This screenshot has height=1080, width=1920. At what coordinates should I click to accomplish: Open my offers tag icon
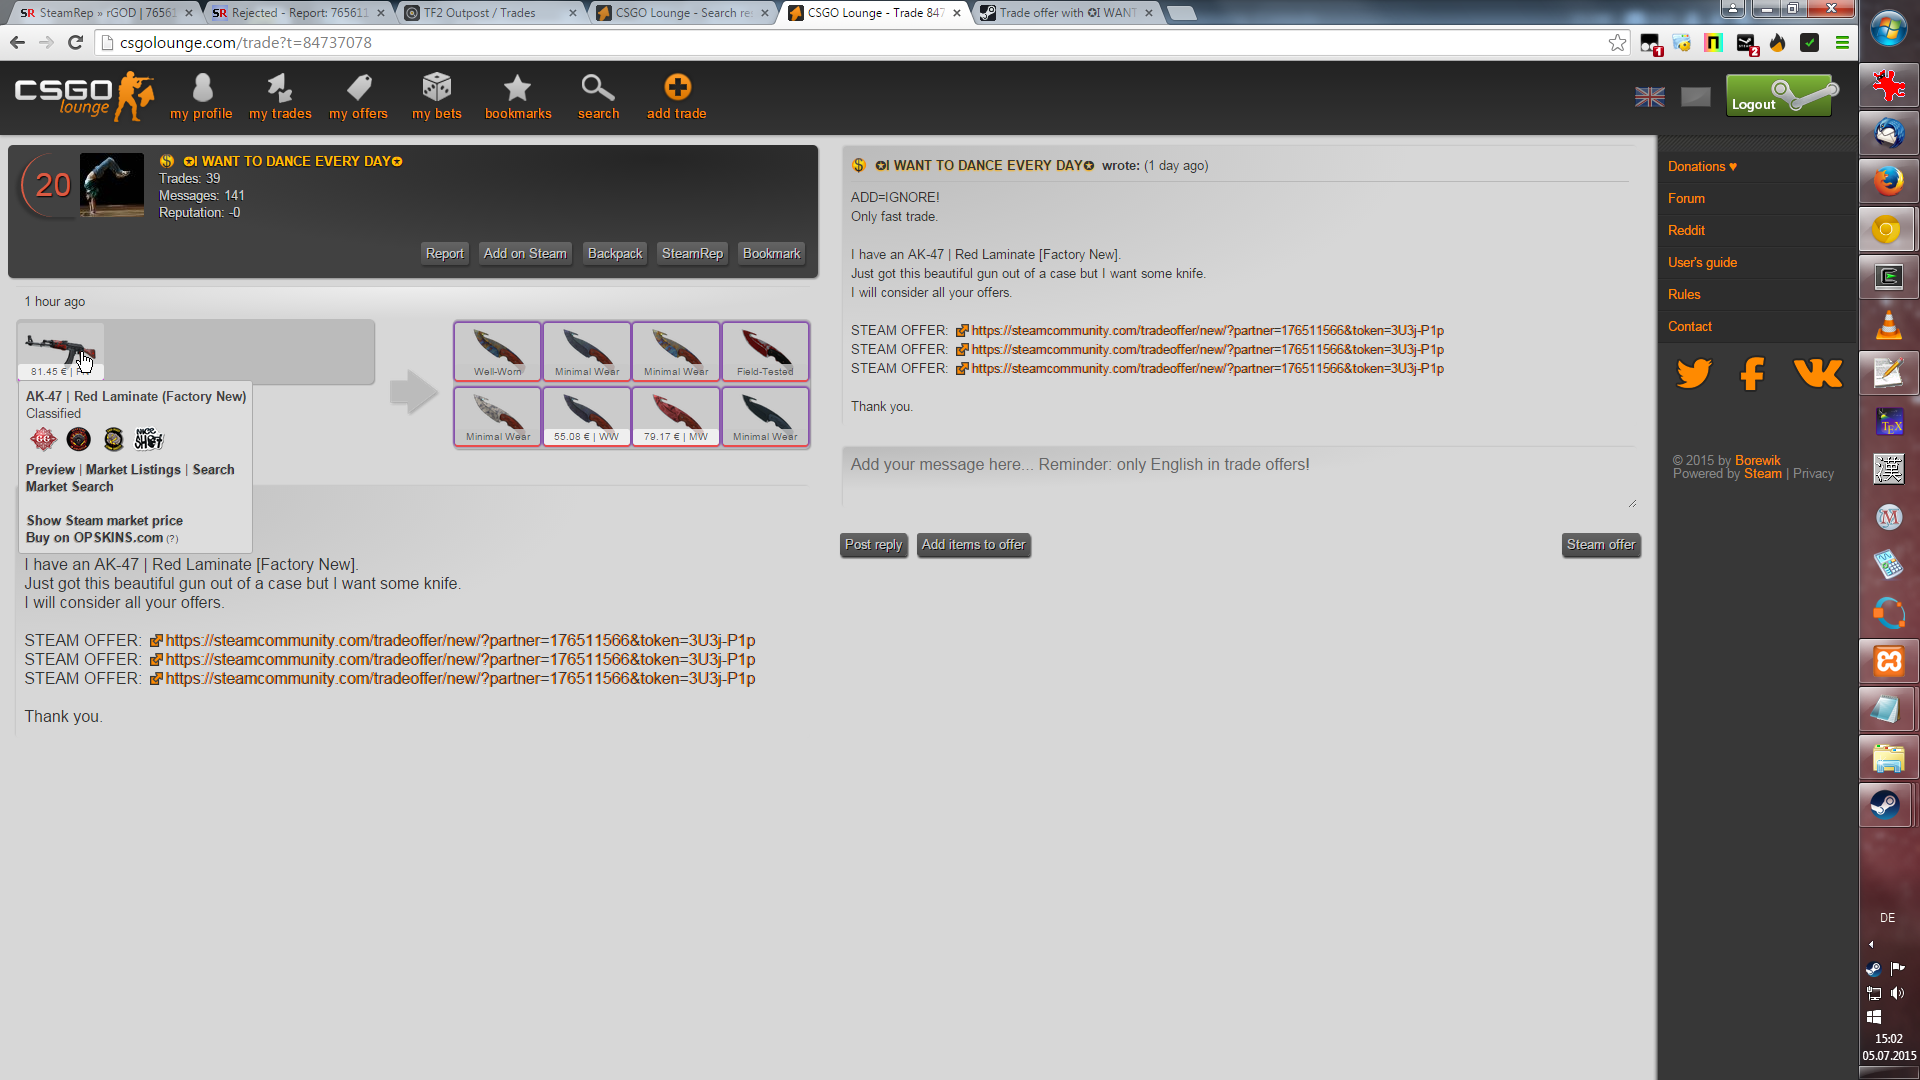pyautogui.click(x=359, y=88)
